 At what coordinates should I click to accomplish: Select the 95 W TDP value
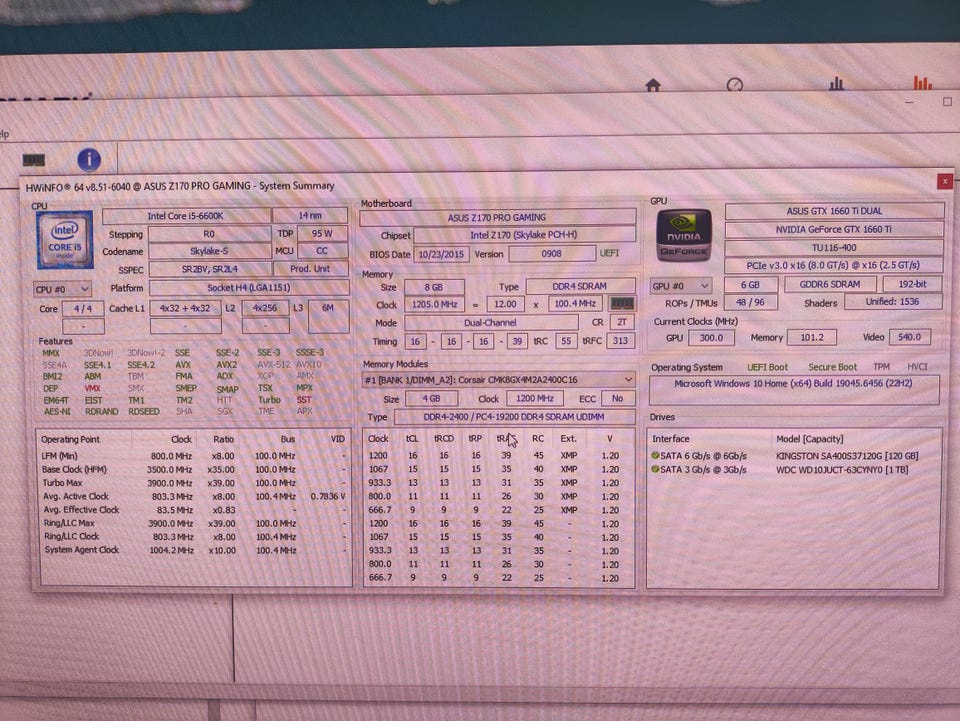[x=322, y=233]
